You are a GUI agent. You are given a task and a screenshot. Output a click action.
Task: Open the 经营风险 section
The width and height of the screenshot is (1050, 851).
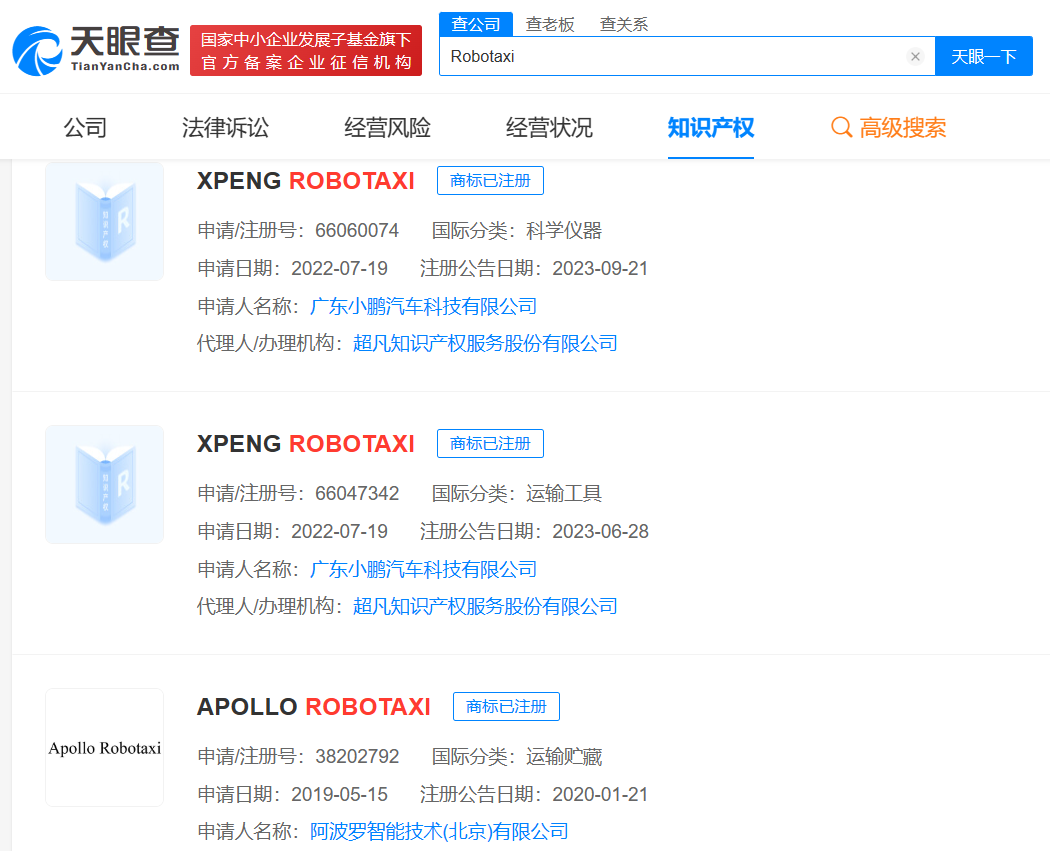pyautogui.click(x=387, y=127)
